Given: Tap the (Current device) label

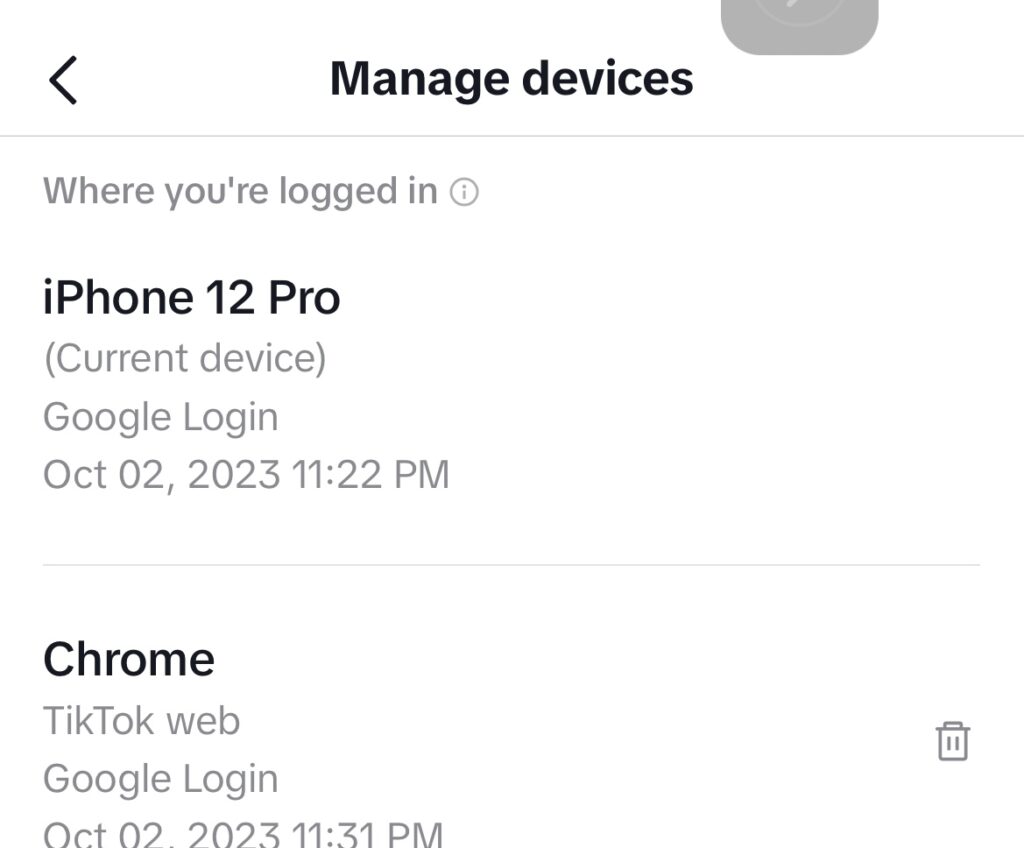Looking at the screenshot, I should 185,358.
